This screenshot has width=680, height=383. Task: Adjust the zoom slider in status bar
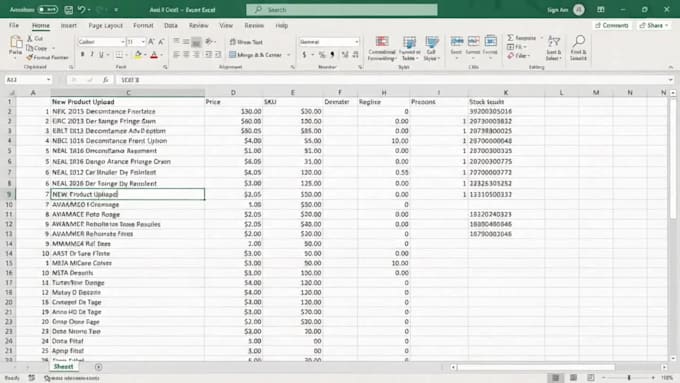pos(628,378)
